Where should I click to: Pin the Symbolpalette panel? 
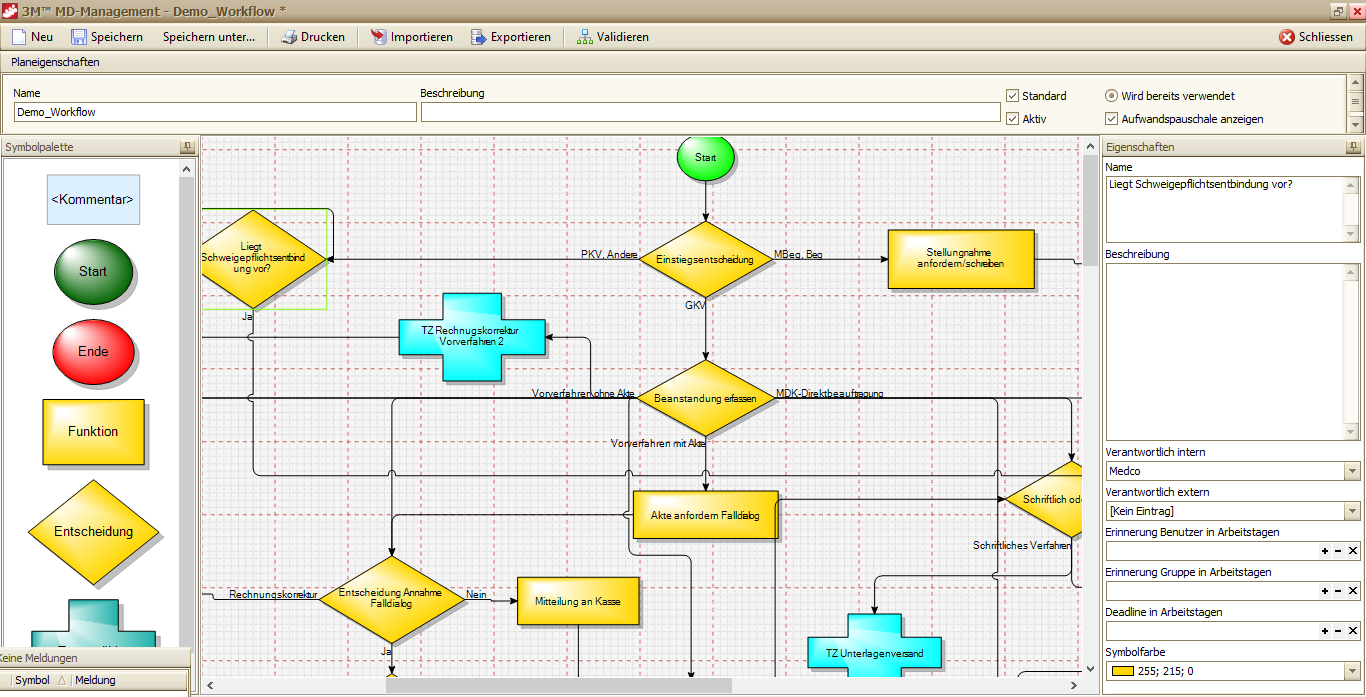click(187, 147)
